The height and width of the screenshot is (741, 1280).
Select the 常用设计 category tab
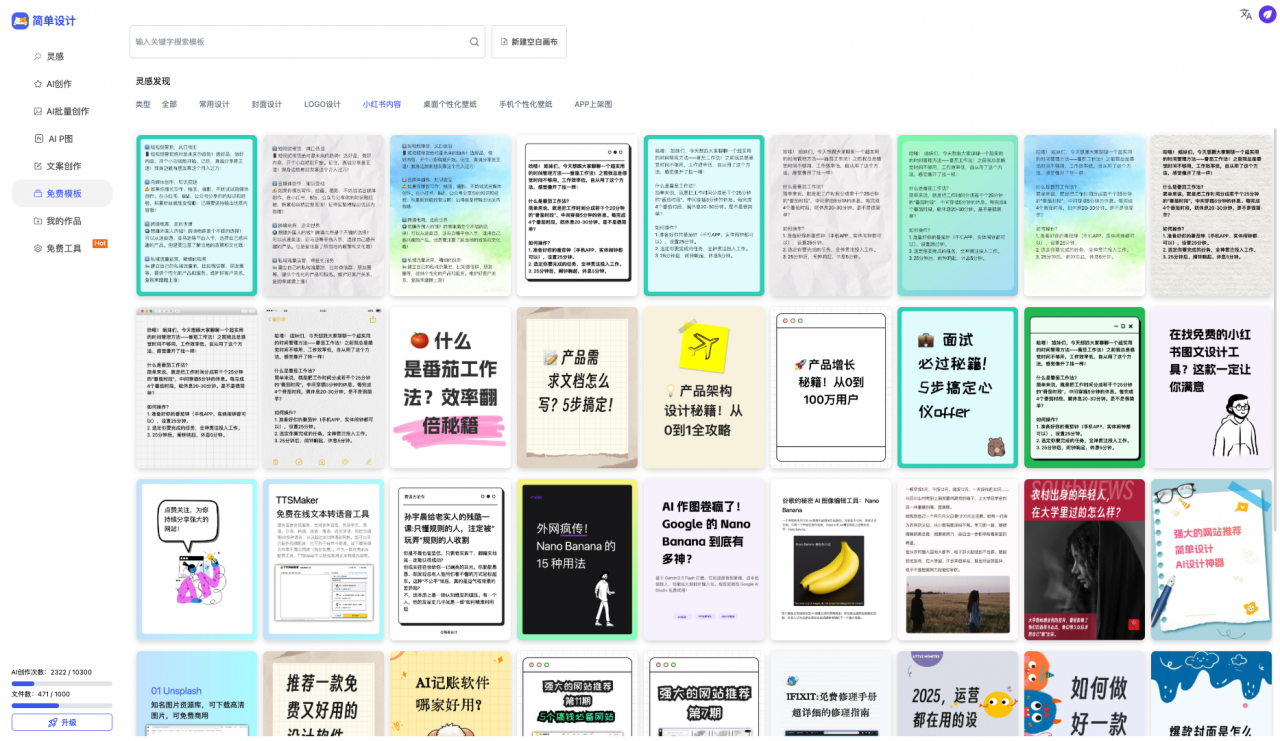point(215,103)
